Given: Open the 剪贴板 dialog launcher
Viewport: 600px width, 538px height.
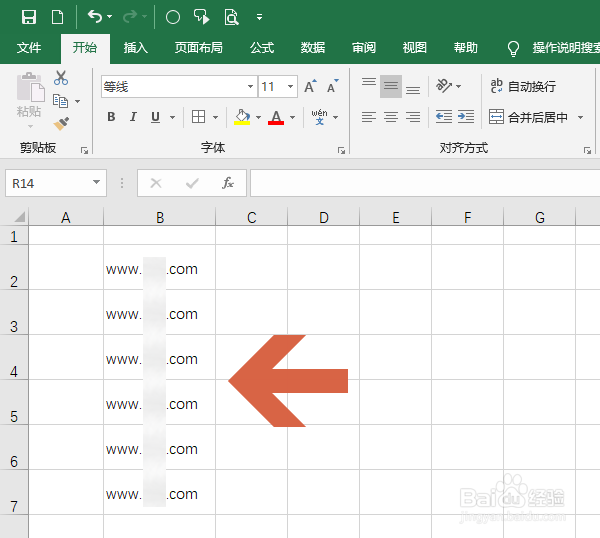Looking at the screenshot, I should [84, 151].
